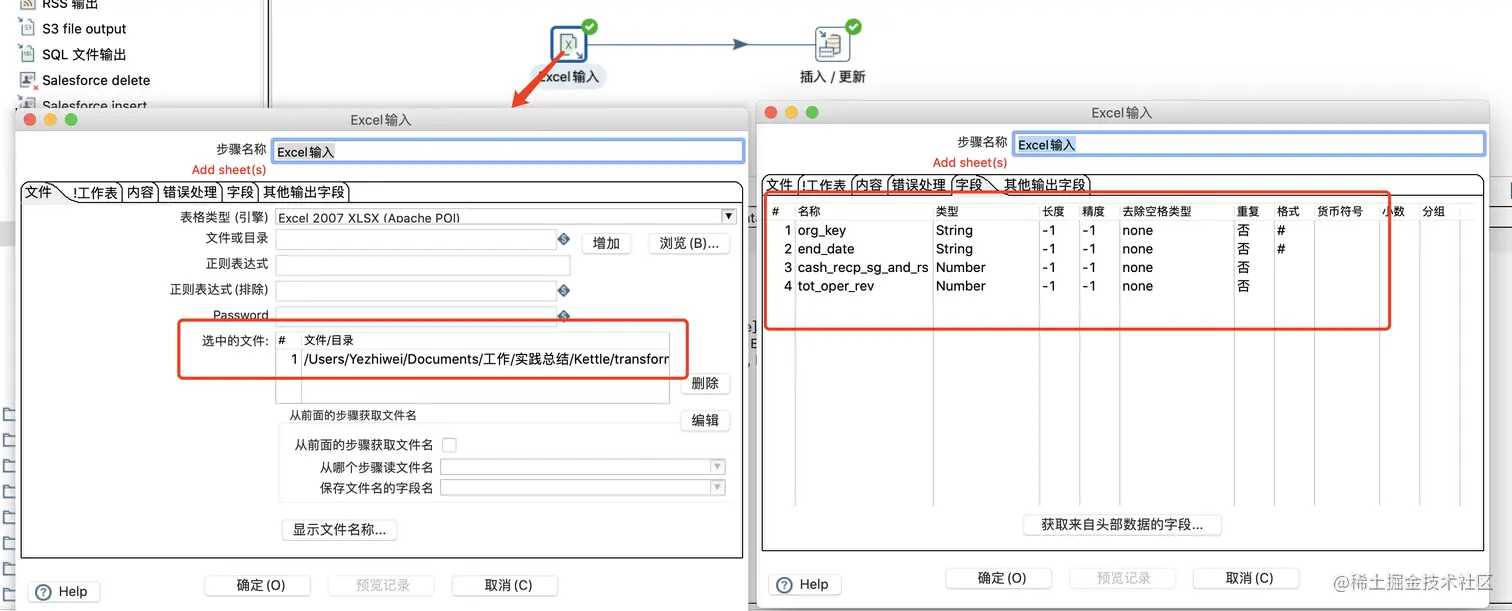This screenshot has width=1512, height=611.
Task: Enable 从前面的步骤获取文件名 checkbox
Action: 447,445
